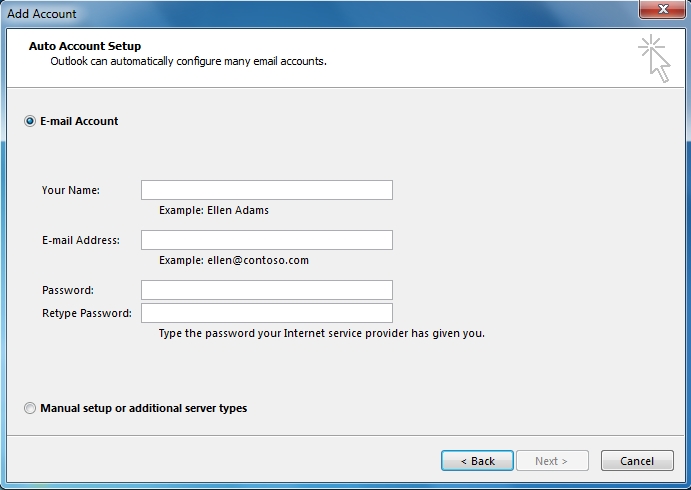Click the Auto Account Setup heading
This screenshot has height=490, width=691.
pos(85,46)
